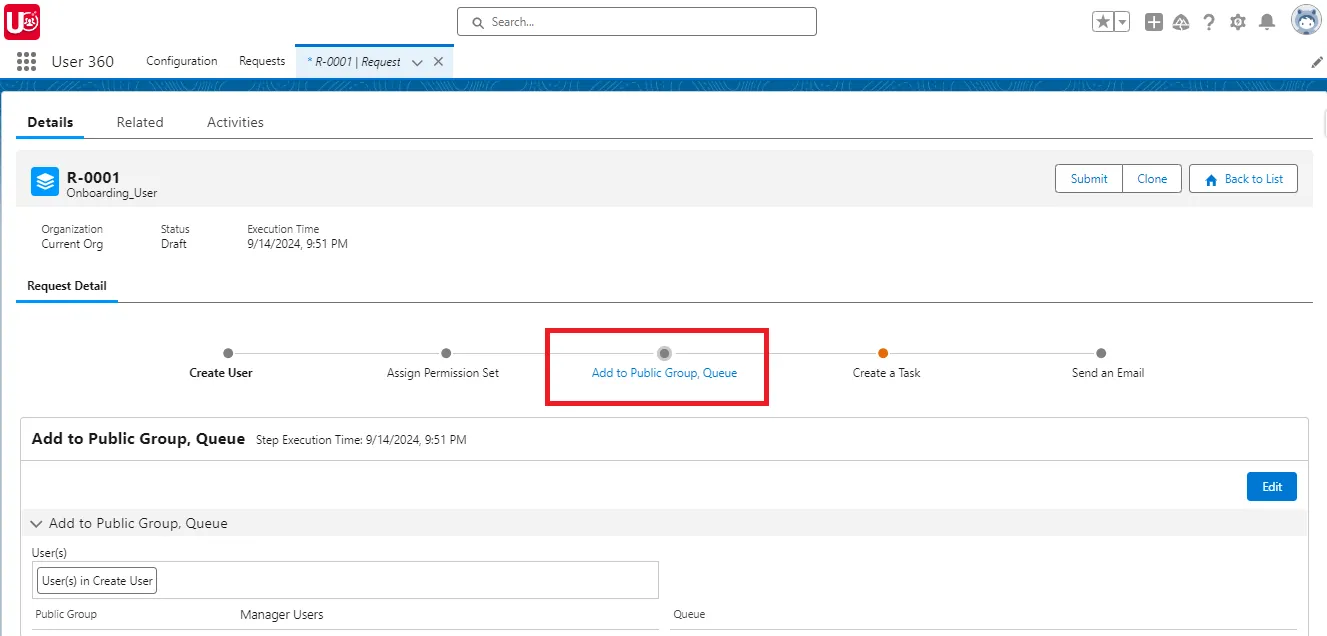Click the Submit button
This screenshot has width=1327, height=636.
(x=1089, y=178)
